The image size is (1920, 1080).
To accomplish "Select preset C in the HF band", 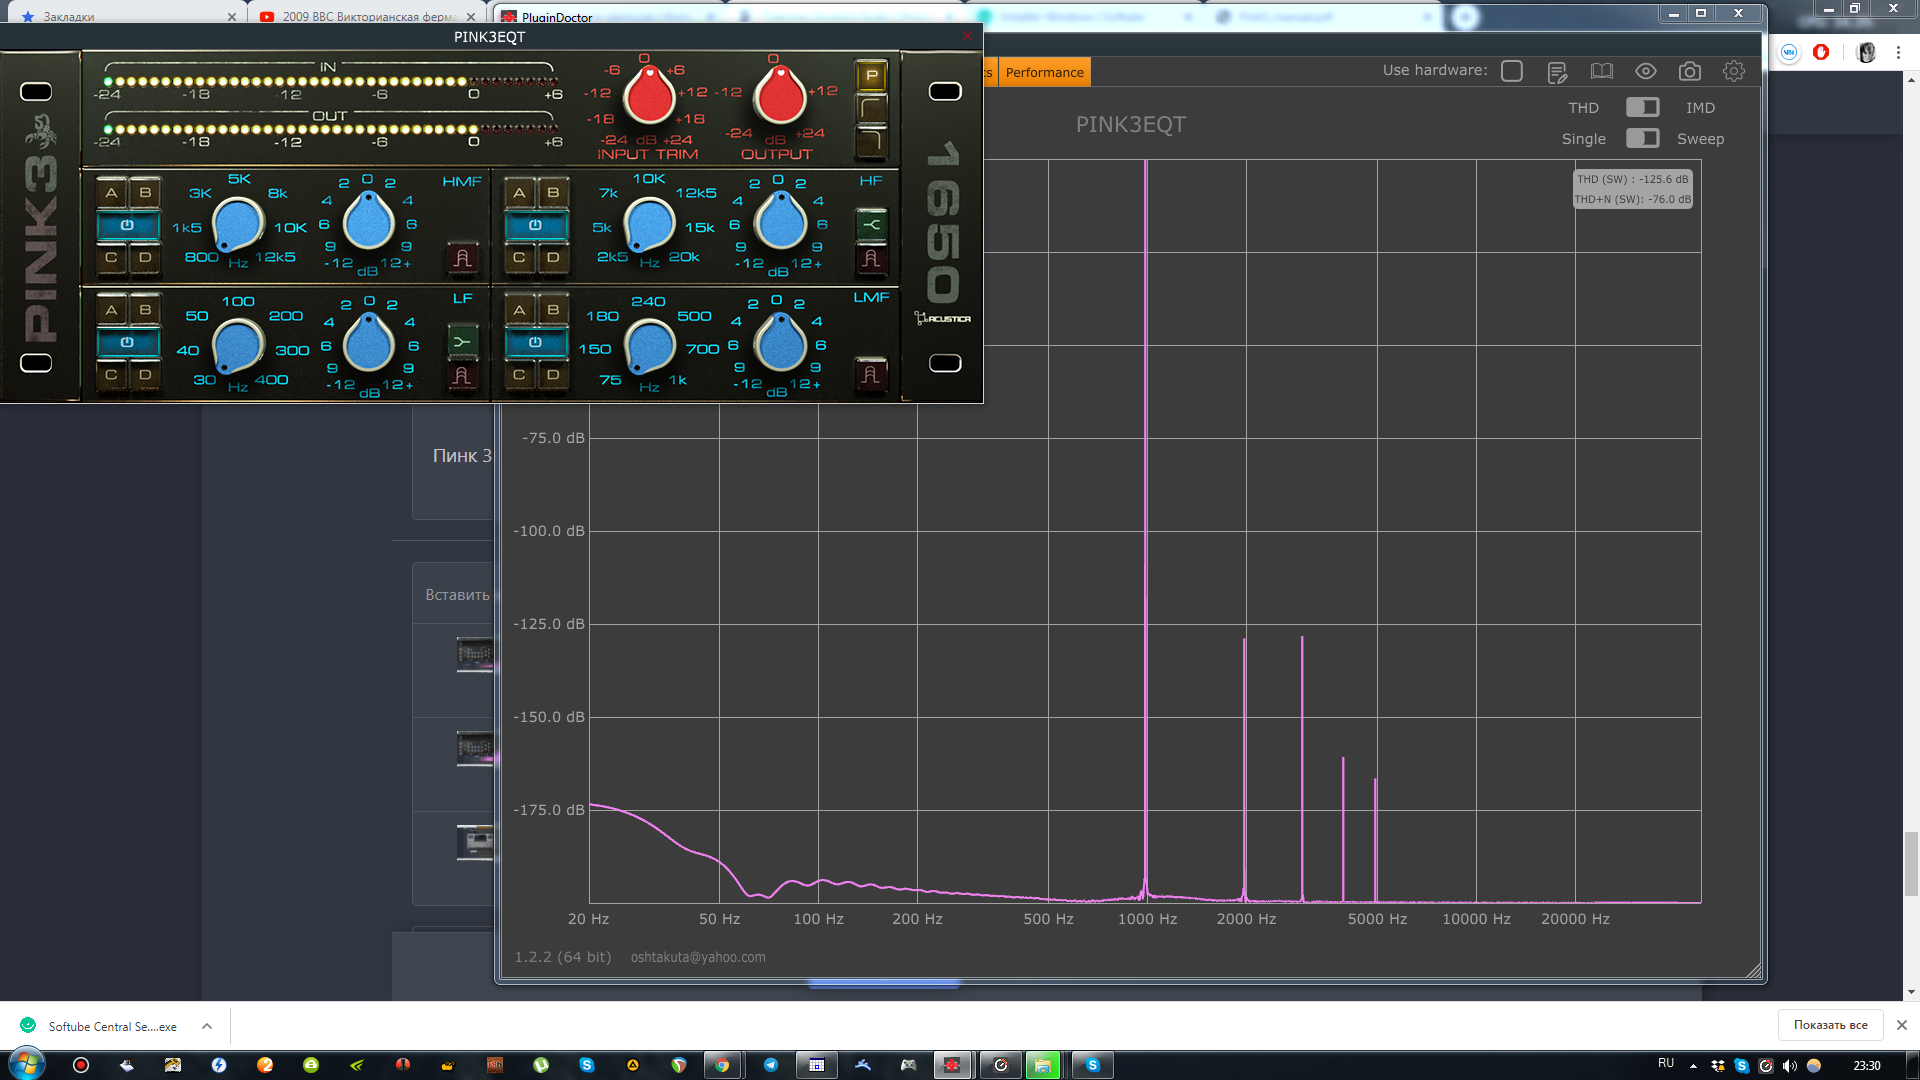I will pyautogui.click(x=519, y=258).
